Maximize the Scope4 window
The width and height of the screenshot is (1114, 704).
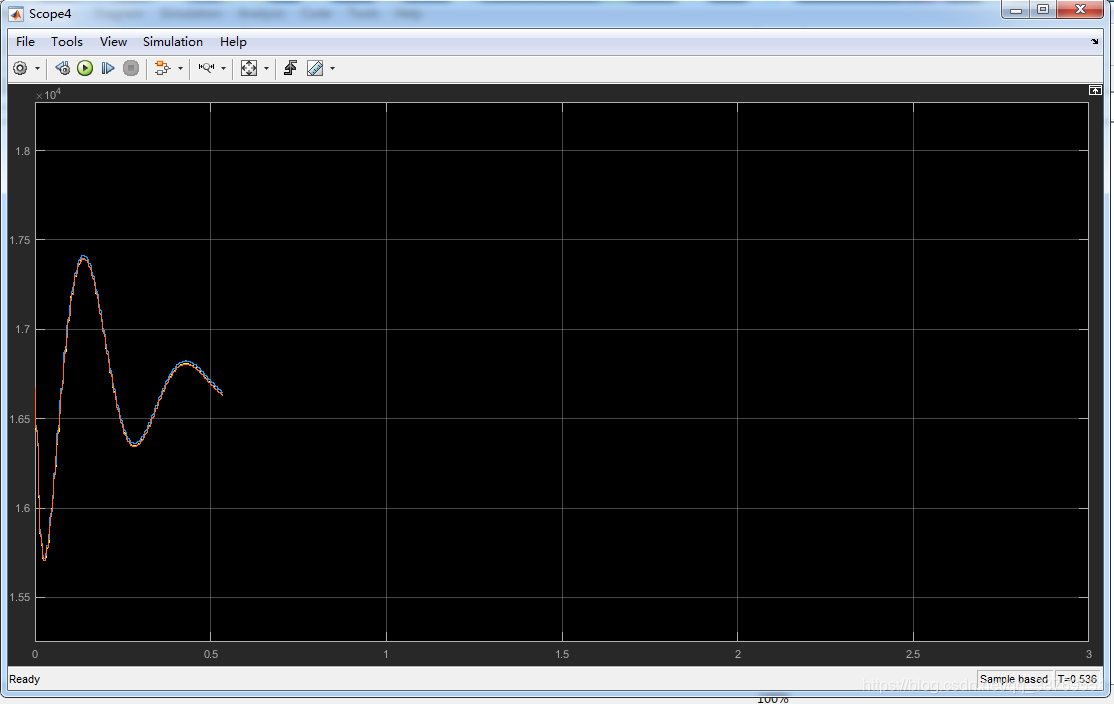(x=1043, y=10)
